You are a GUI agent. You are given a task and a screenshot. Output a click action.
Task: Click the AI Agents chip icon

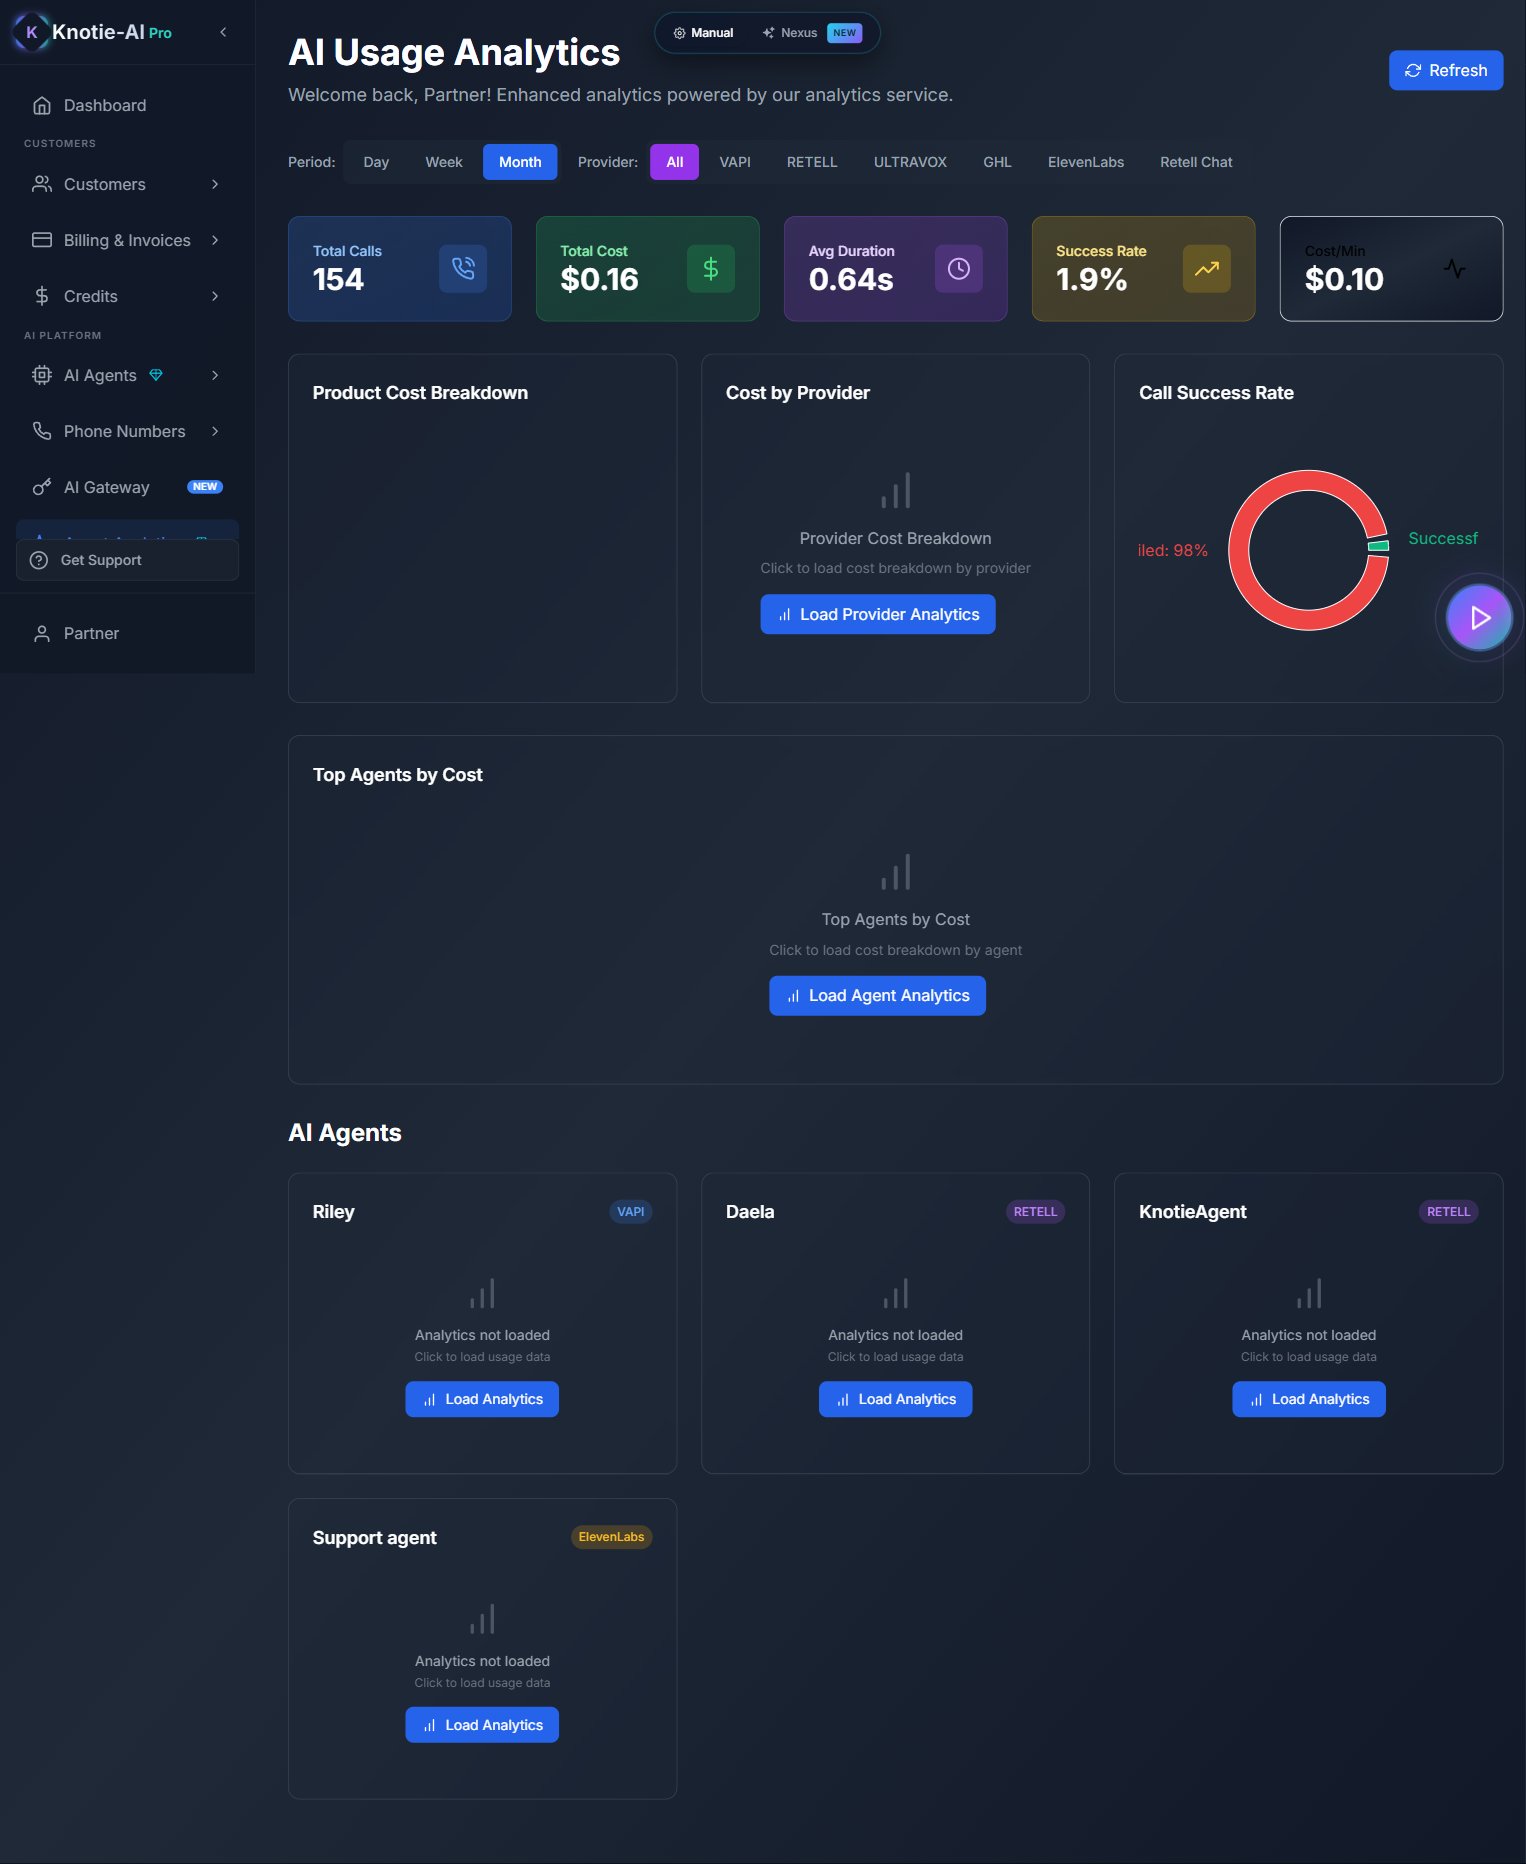pyautogui.click(x=42, y=375)
